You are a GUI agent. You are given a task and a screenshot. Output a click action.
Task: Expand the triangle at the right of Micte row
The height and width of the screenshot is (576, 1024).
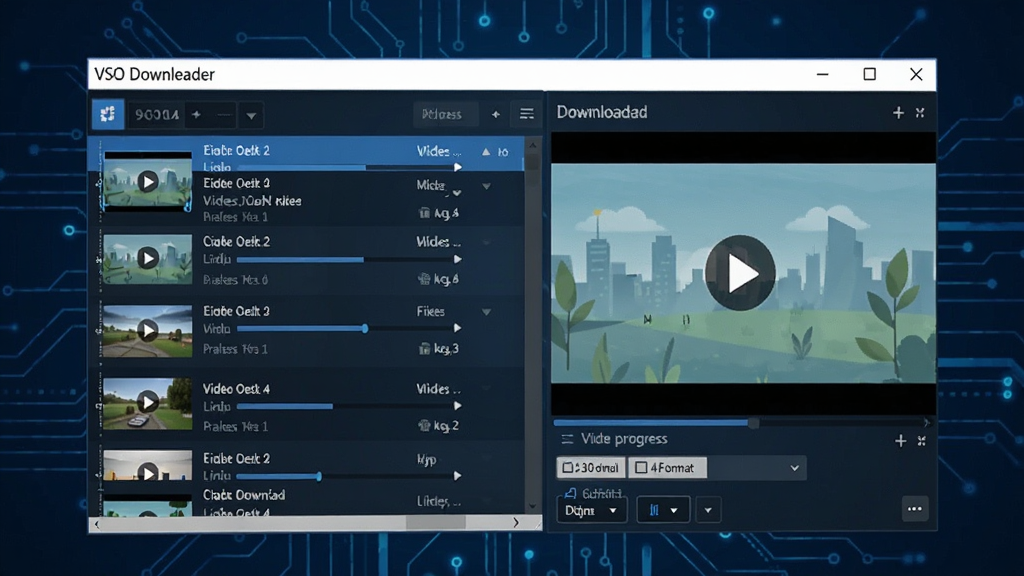[487, 186]
